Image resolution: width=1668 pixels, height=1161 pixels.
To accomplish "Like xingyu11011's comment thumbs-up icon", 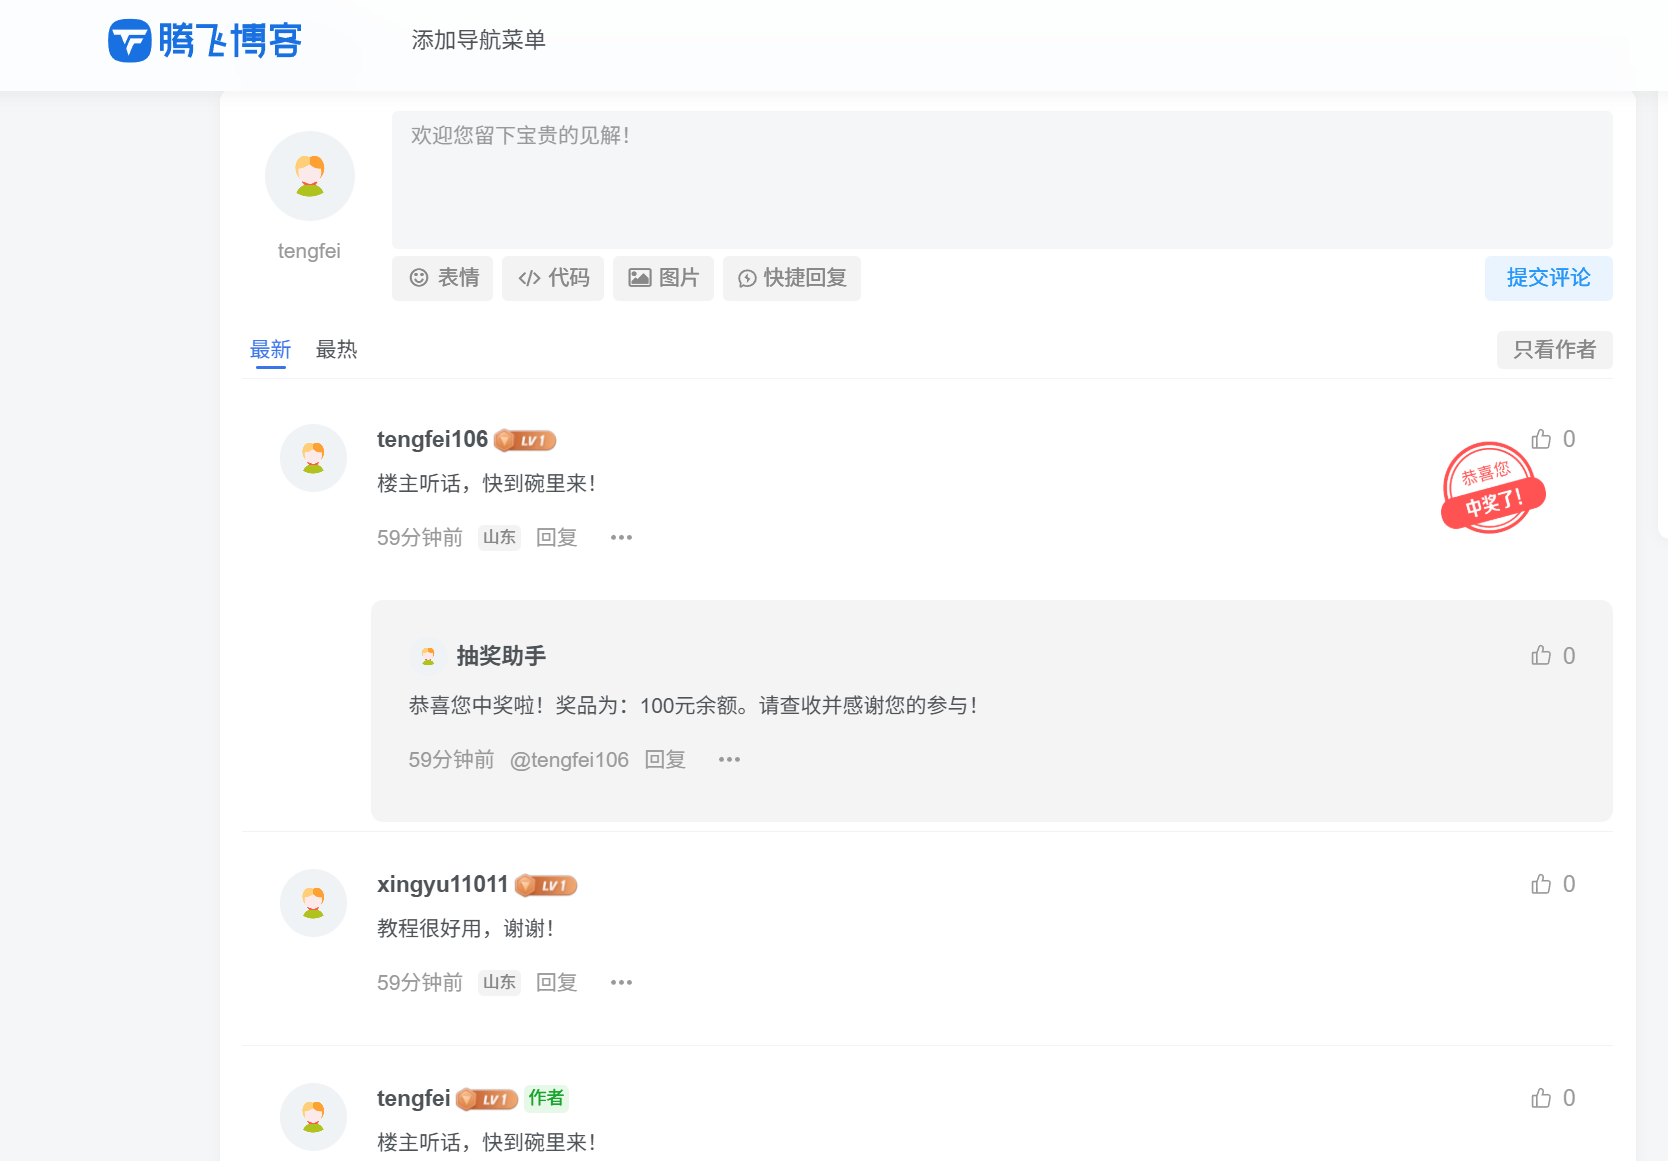I will click(1540, 883).
